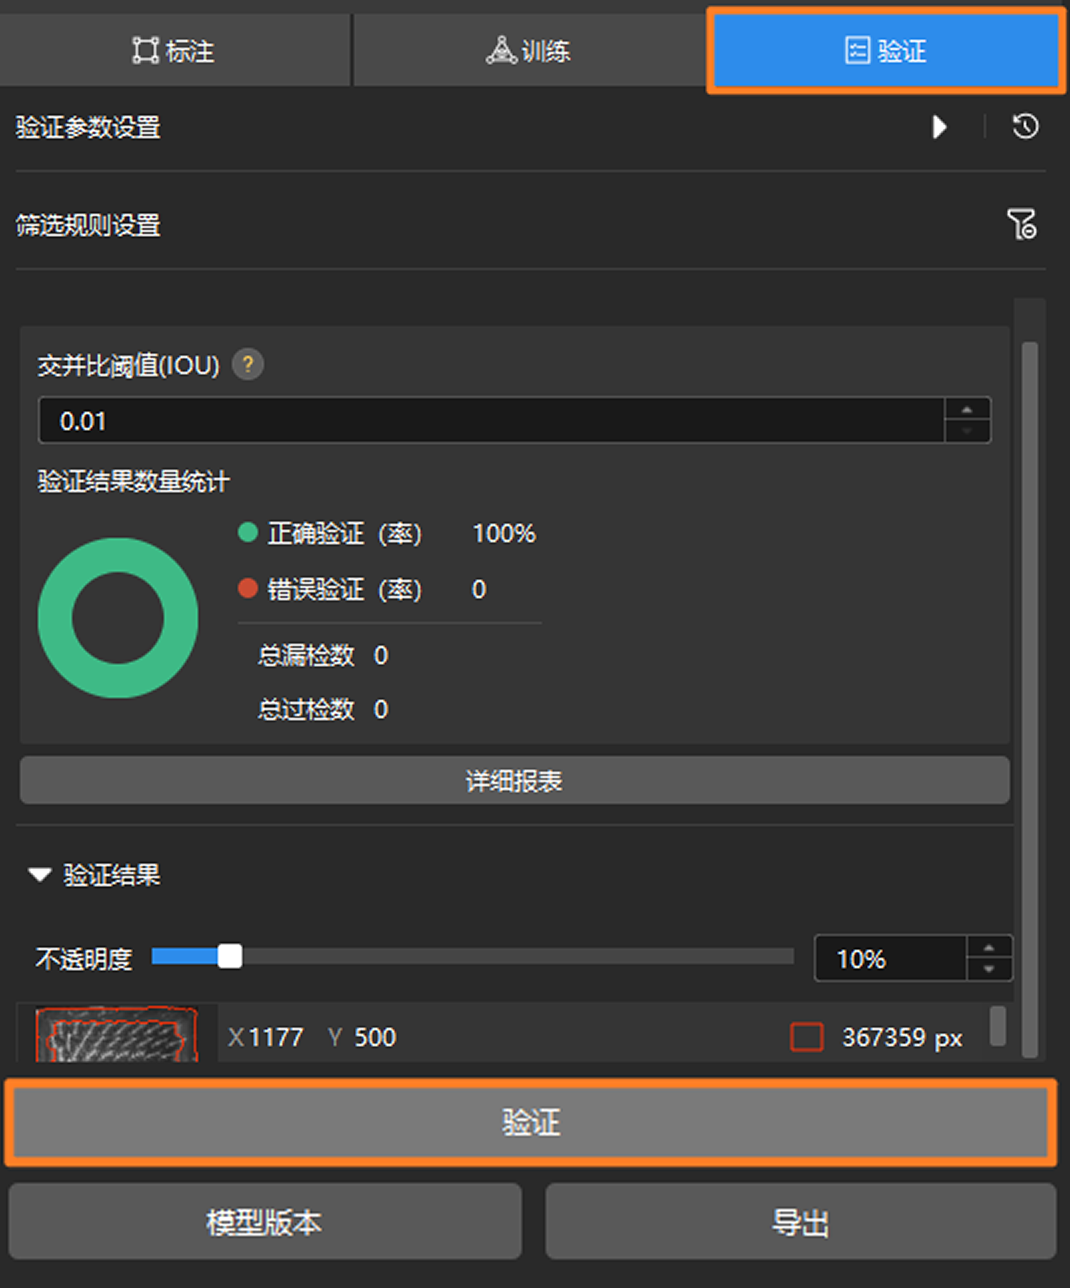Switch to the 标注 tab

(x=175, y=50)
